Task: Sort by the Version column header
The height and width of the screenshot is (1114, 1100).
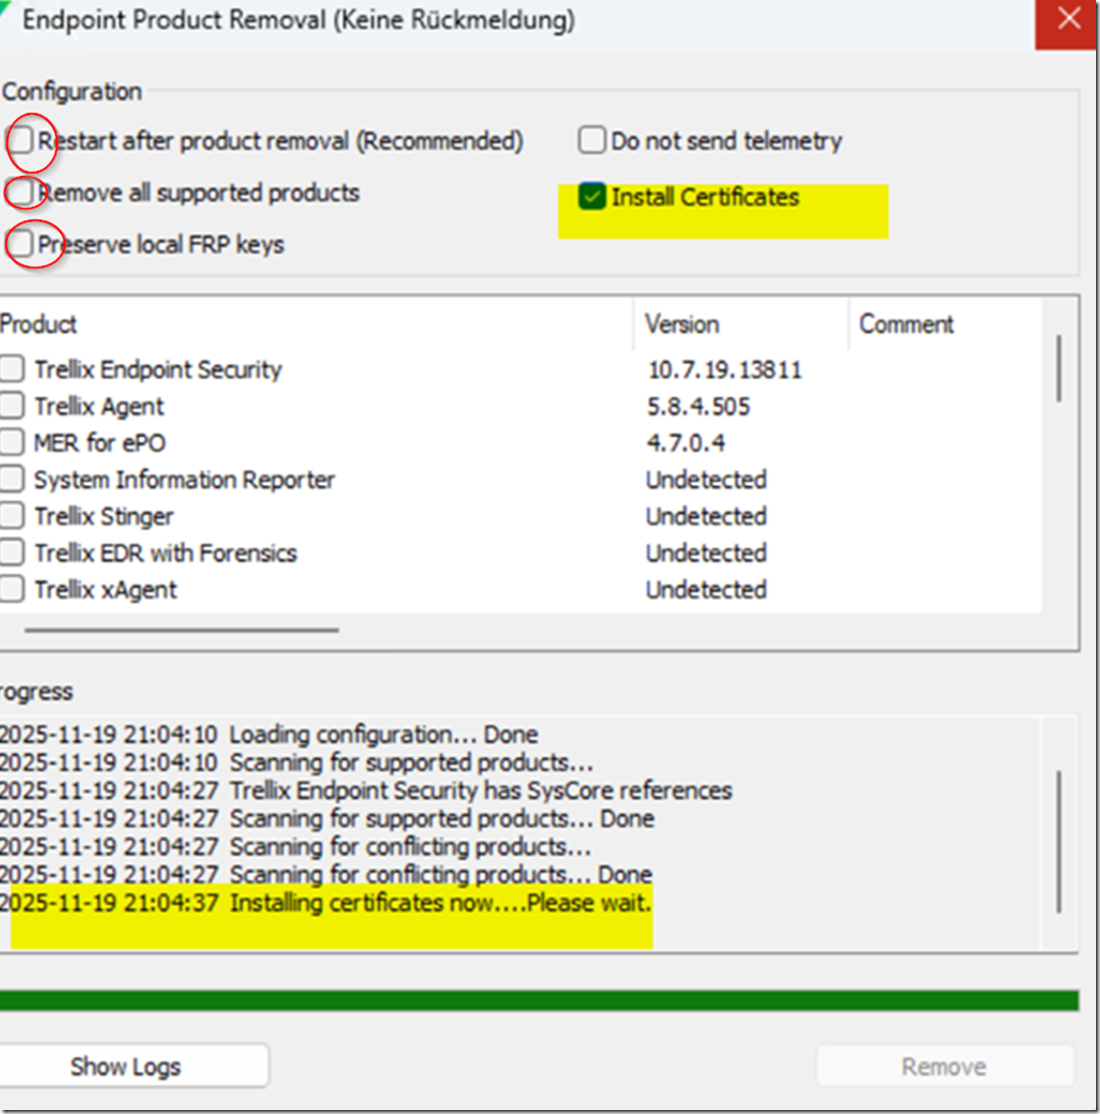Action: click(x=682, y=324)
